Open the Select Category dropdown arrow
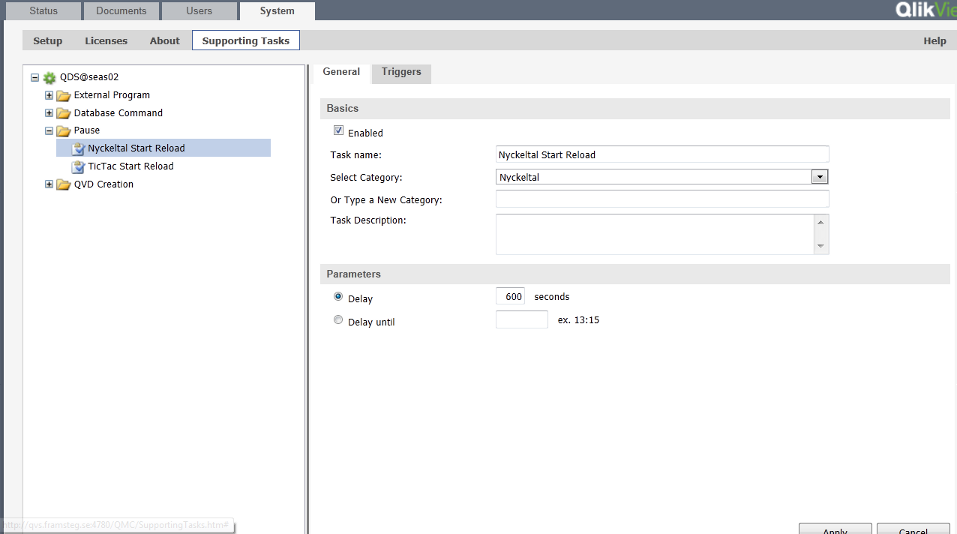Viewport: 957px width, 534px height. tap(820, 177)
